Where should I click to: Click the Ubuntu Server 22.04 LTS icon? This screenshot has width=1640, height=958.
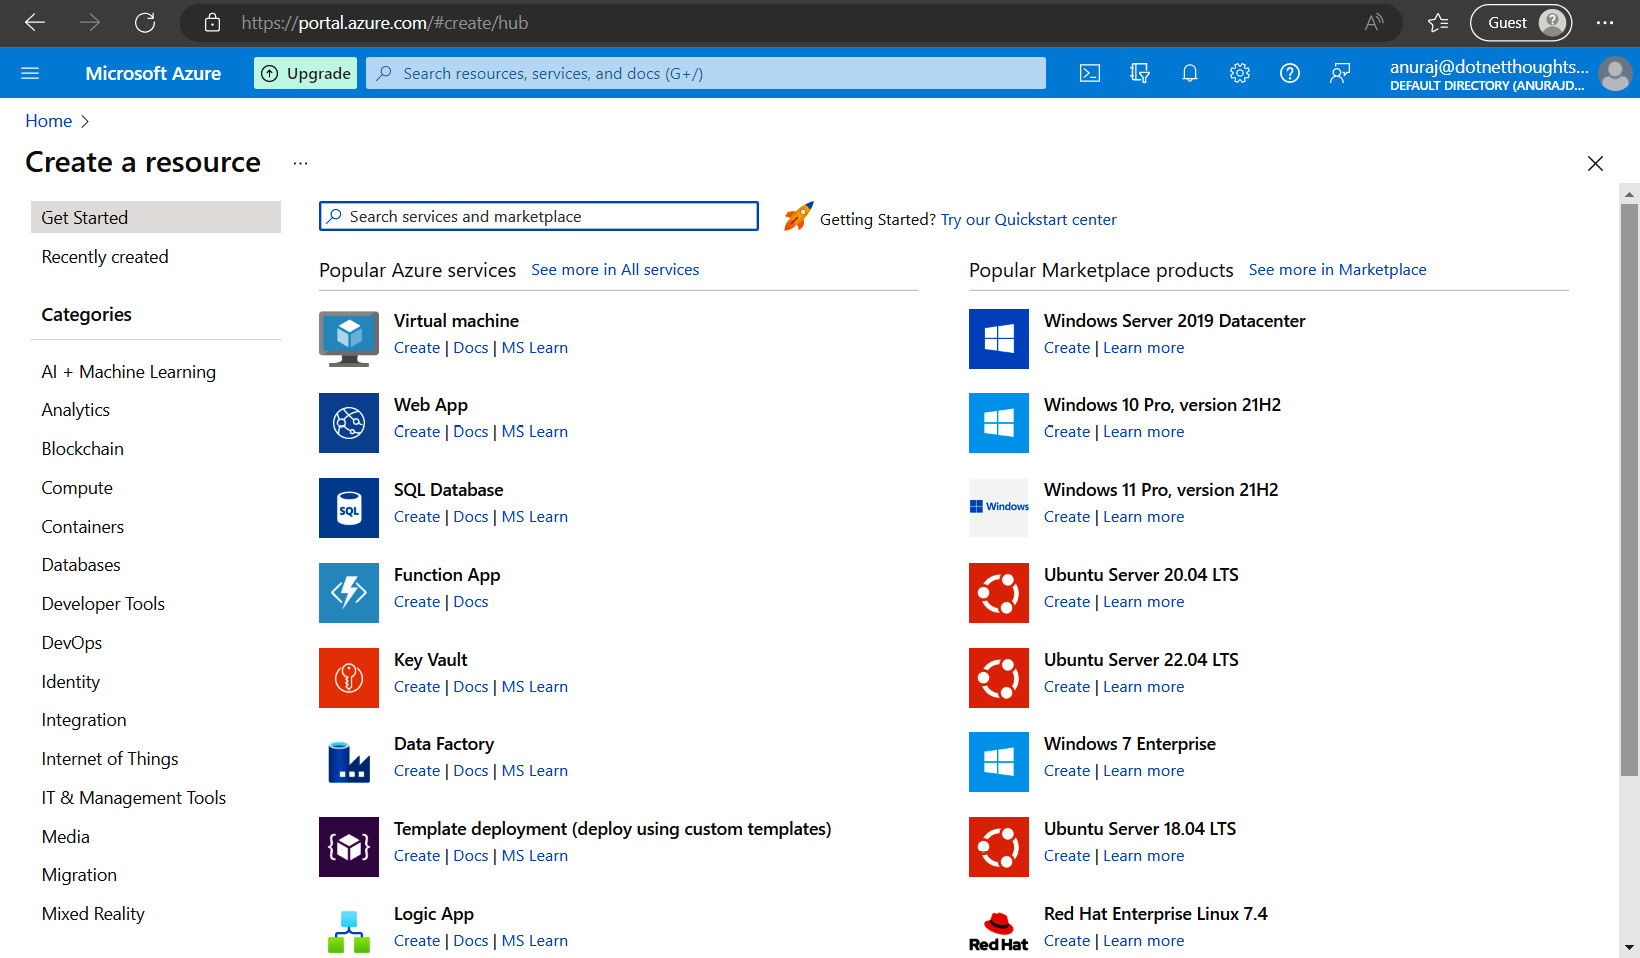(999, 678)
